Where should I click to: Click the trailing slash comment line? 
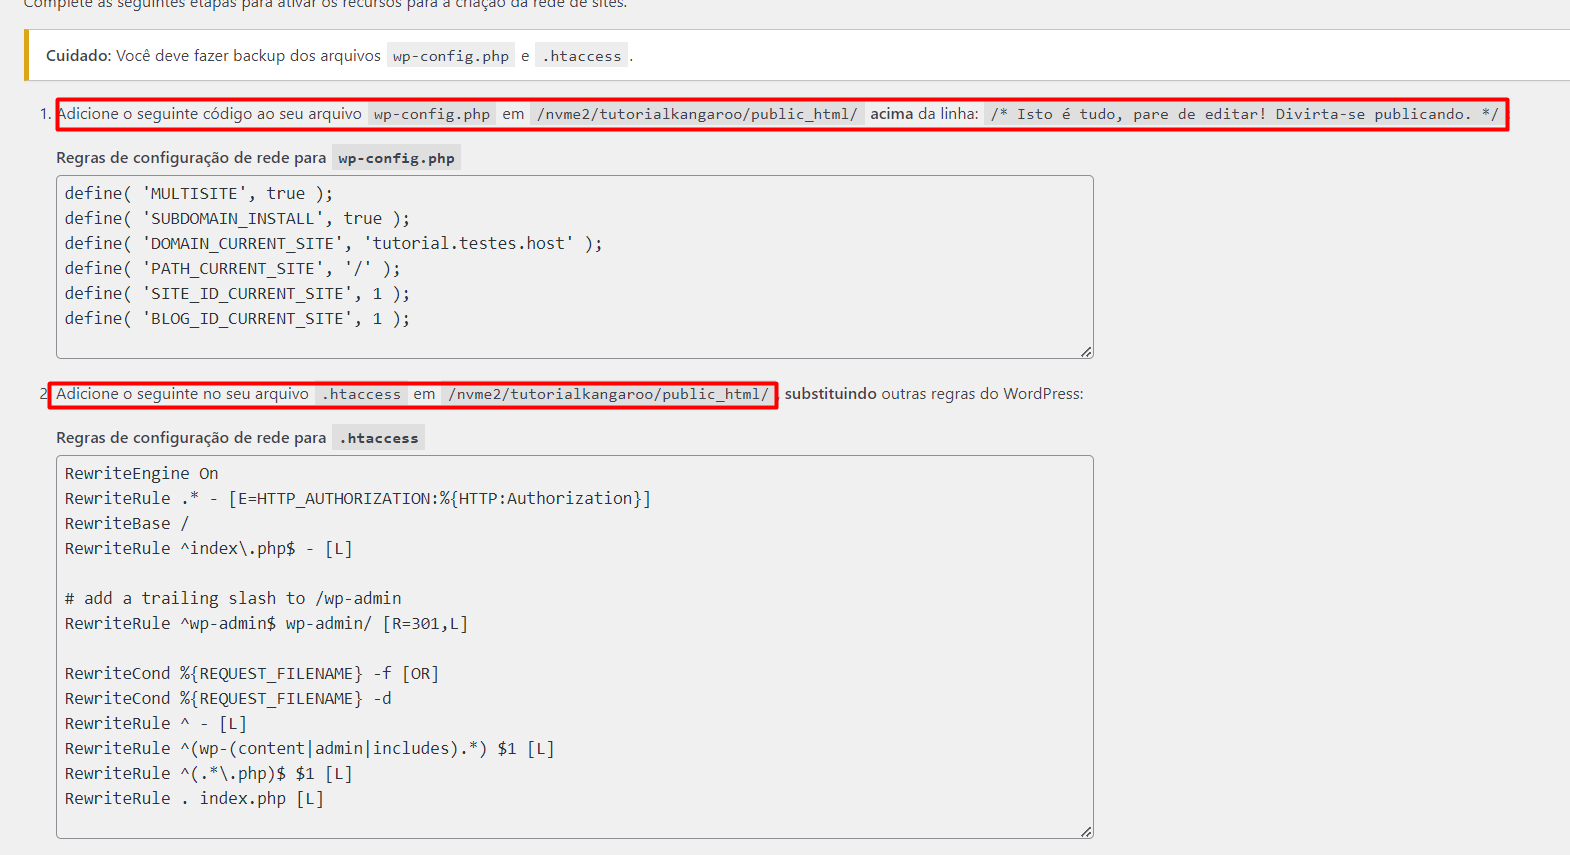pos(233,599)
